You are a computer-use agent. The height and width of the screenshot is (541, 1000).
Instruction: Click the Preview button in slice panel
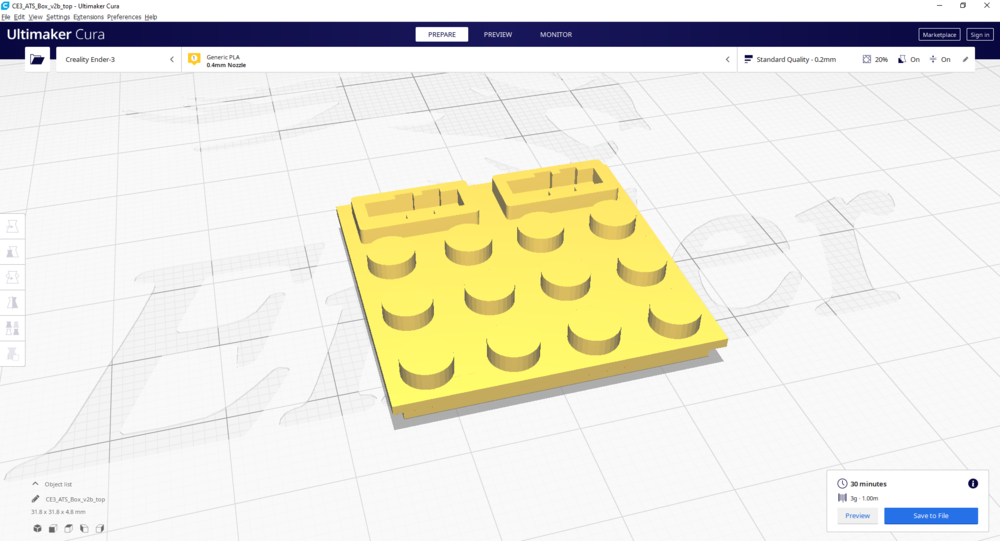point(857,515)
